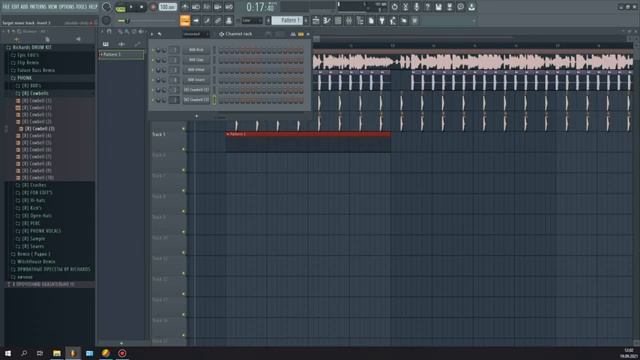Toggle the auto-scrolling arrow icon
Image resolution: width=640 pixels, height=360 pixels.
click(x=196, y=20)
